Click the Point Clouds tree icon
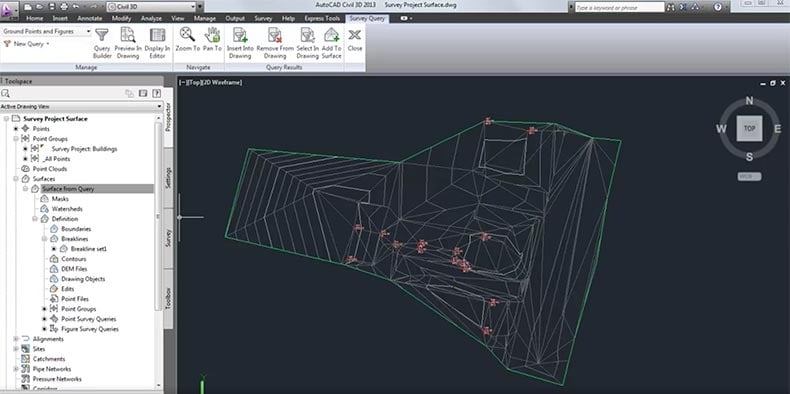This screenshot has width=790, height=394. 26,169
